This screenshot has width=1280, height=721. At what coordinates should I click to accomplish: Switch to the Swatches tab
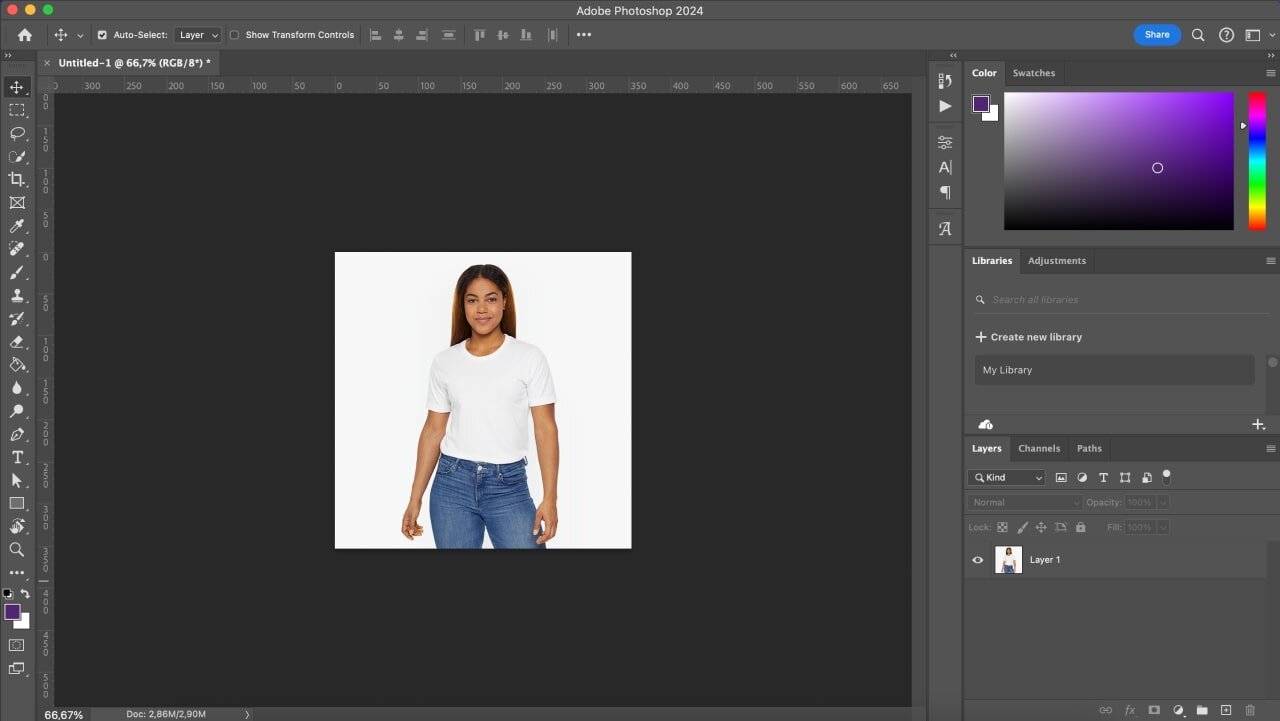coord(1034,73)
